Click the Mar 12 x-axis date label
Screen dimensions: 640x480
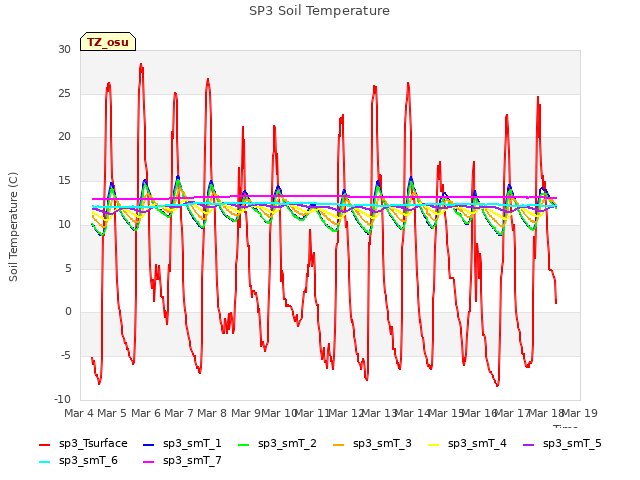coord(346,413)
